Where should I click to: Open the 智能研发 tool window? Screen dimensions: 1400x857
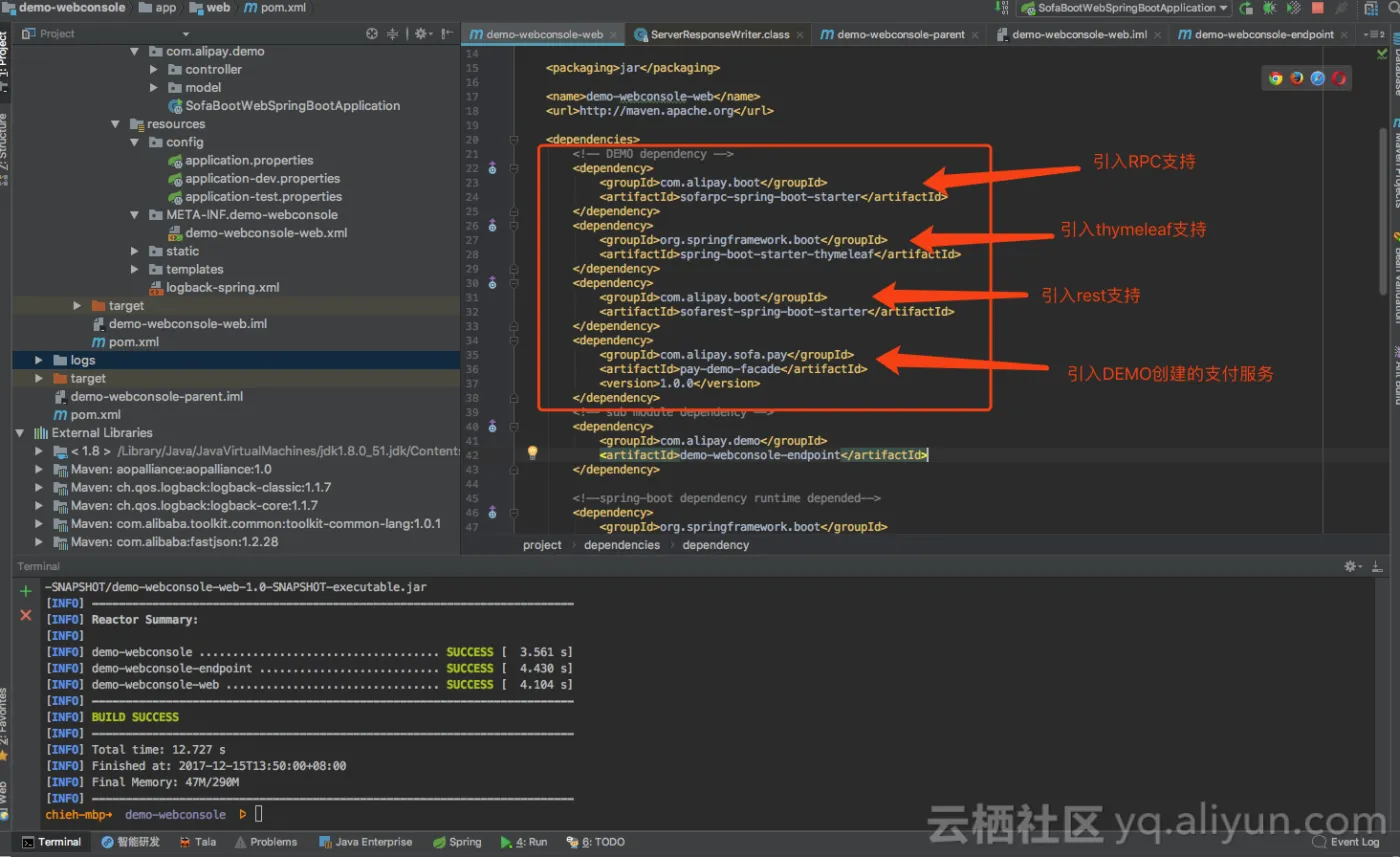click(130, 842)
